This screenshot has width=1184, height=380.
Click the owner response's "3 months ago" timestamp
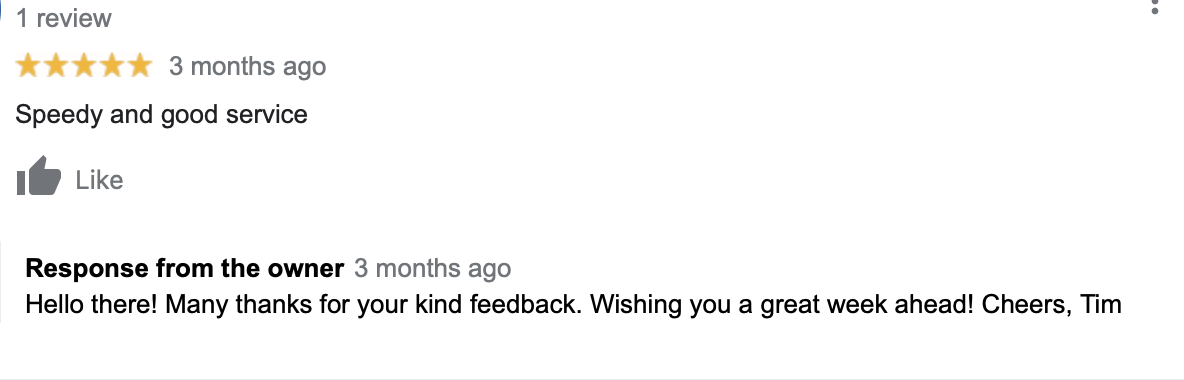pos(433,268)
